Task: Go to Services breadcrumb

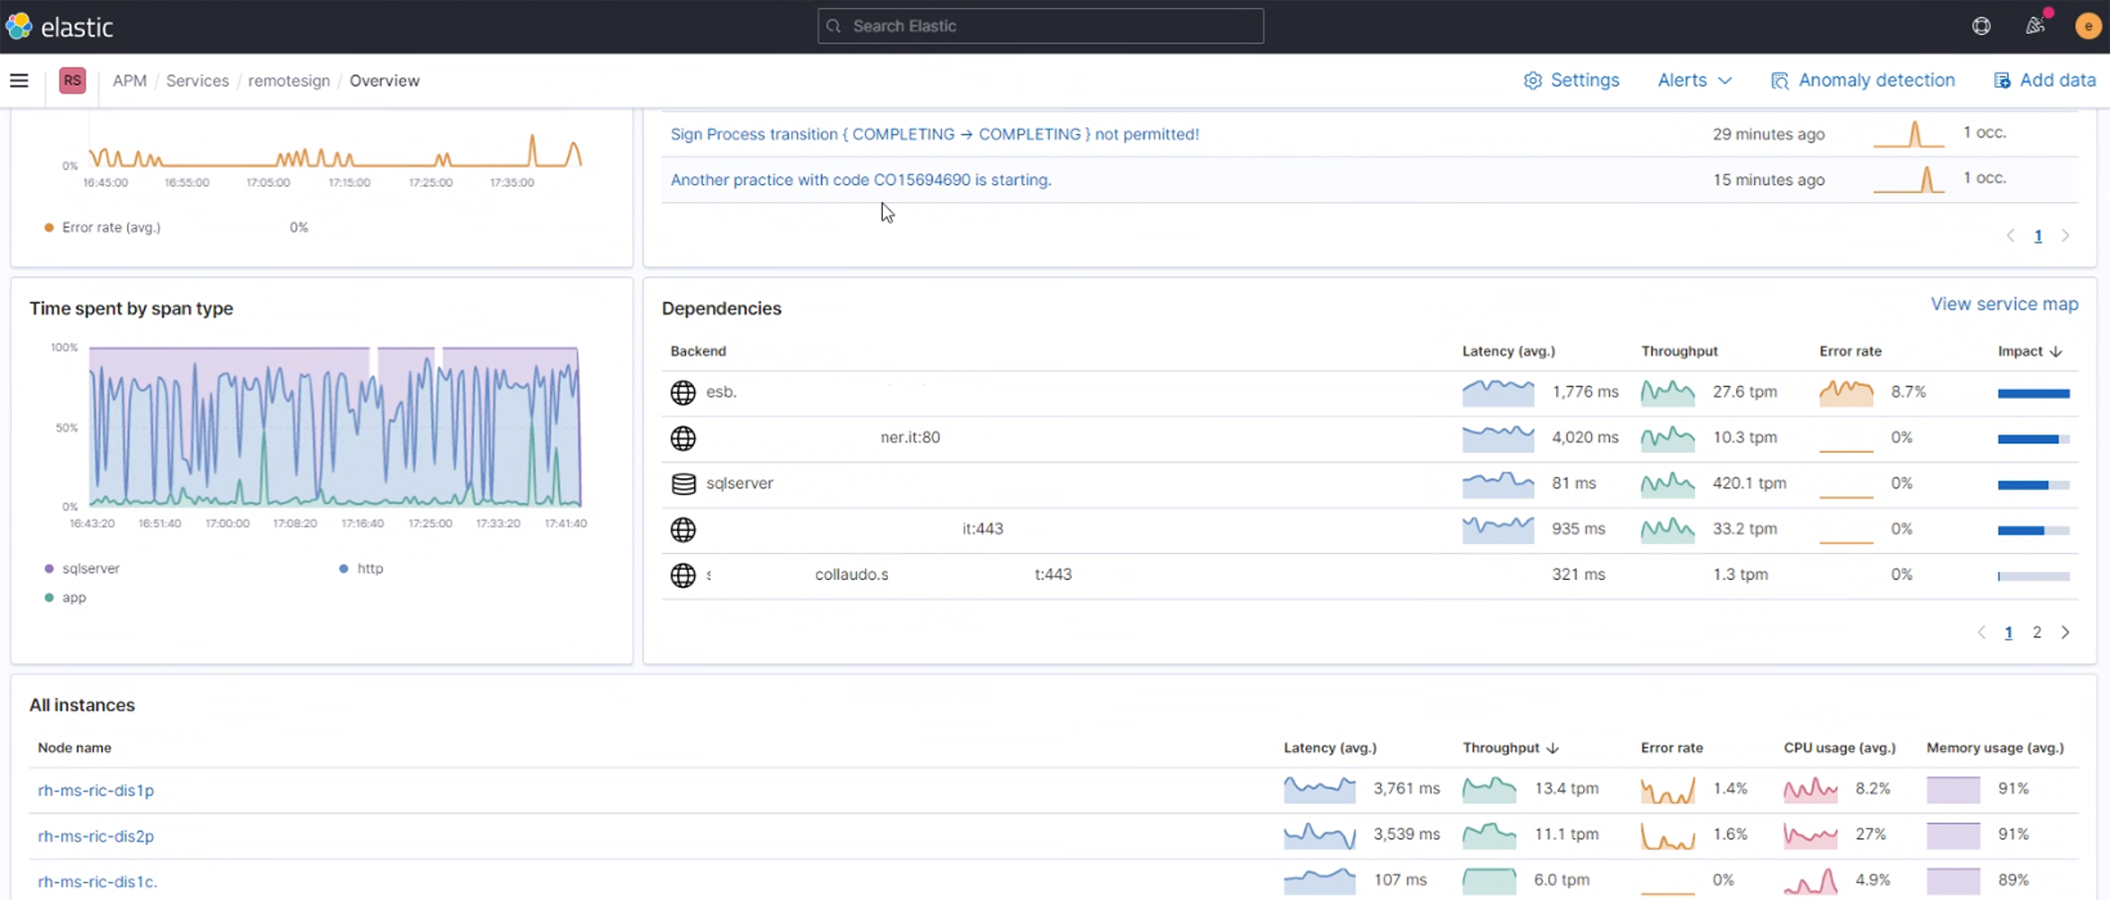Action: click(197, 81)
